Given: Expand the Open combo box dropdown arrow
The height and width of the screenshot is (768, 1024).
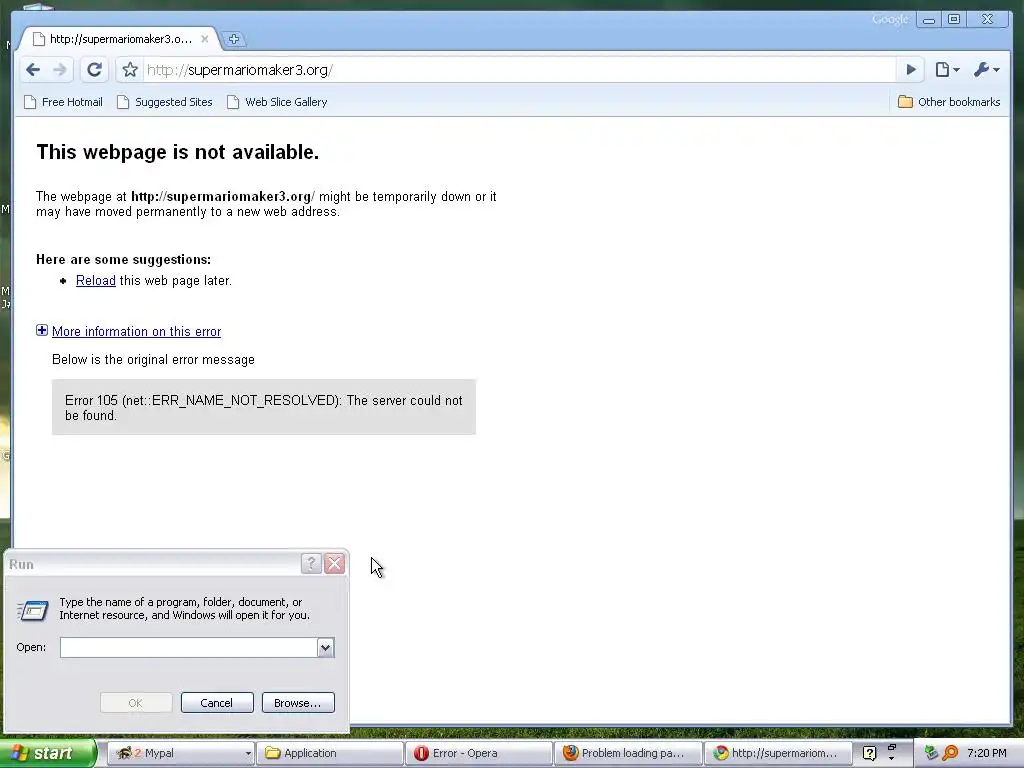Looking at the screenshot, I should [x=325, y=647].
